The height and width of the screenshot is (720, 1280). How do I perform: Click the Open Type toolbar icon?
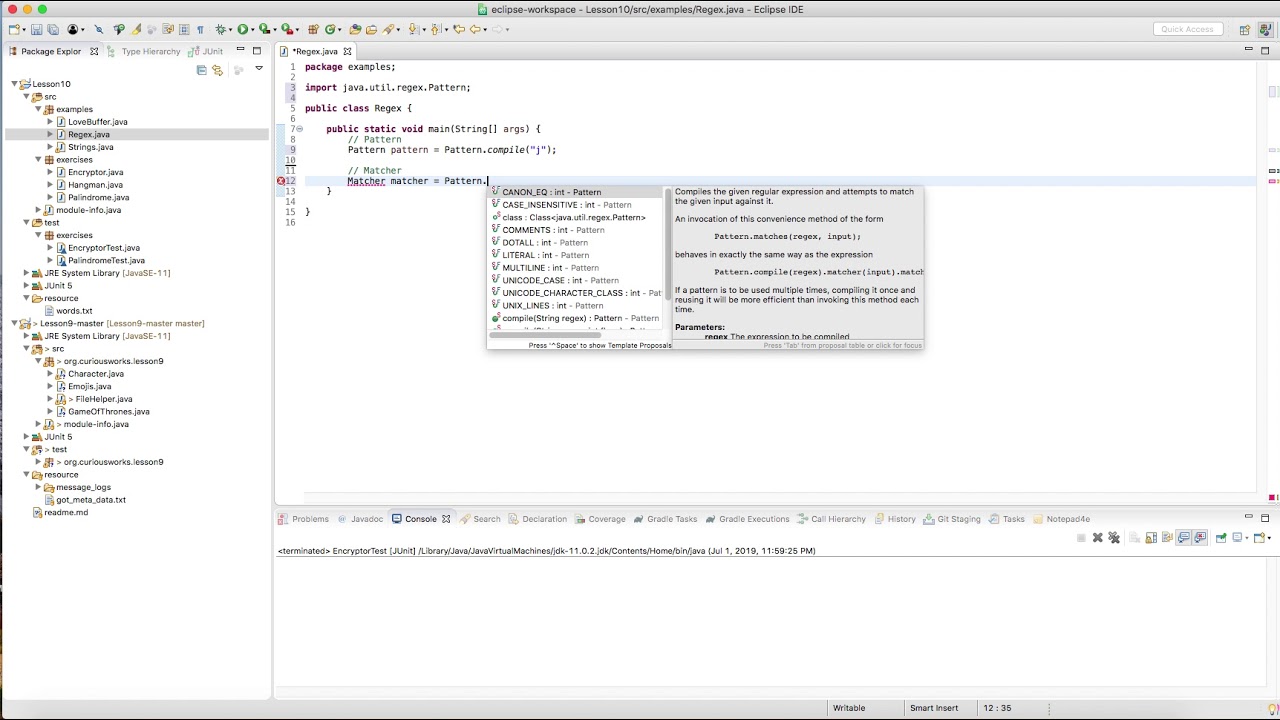click(x=355, y=29)
